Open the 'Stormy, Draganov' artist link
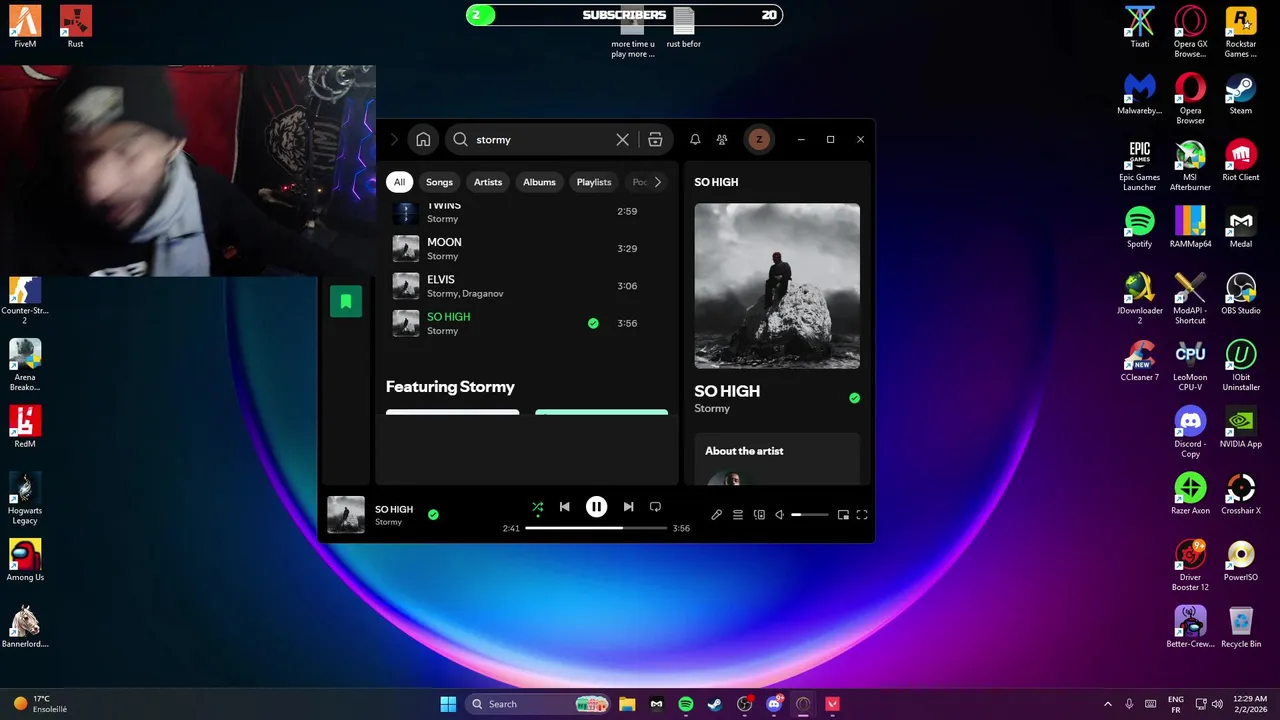This screenshot has width=1280, height=720. (465, 294)
